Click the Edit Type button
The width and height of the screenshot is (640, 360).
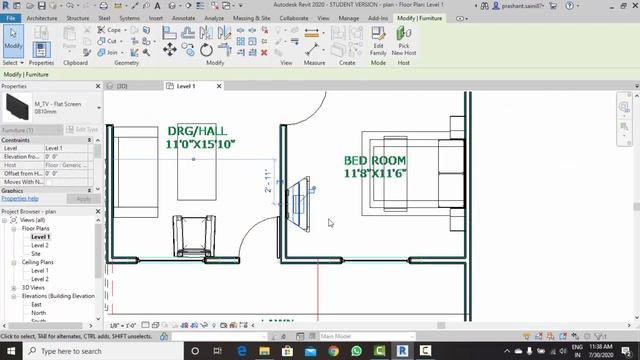[x=82, y=129]
